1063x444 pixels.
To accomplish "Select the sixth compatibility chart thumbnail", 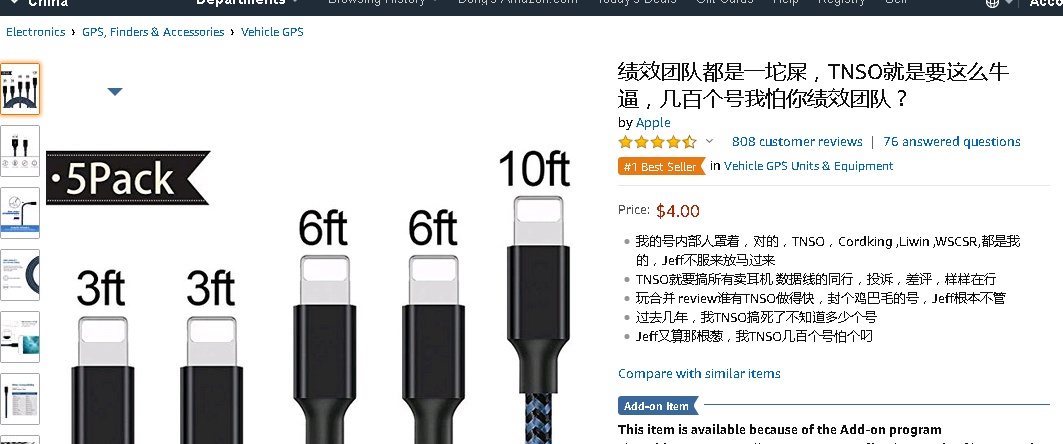I will click(20, 399).
